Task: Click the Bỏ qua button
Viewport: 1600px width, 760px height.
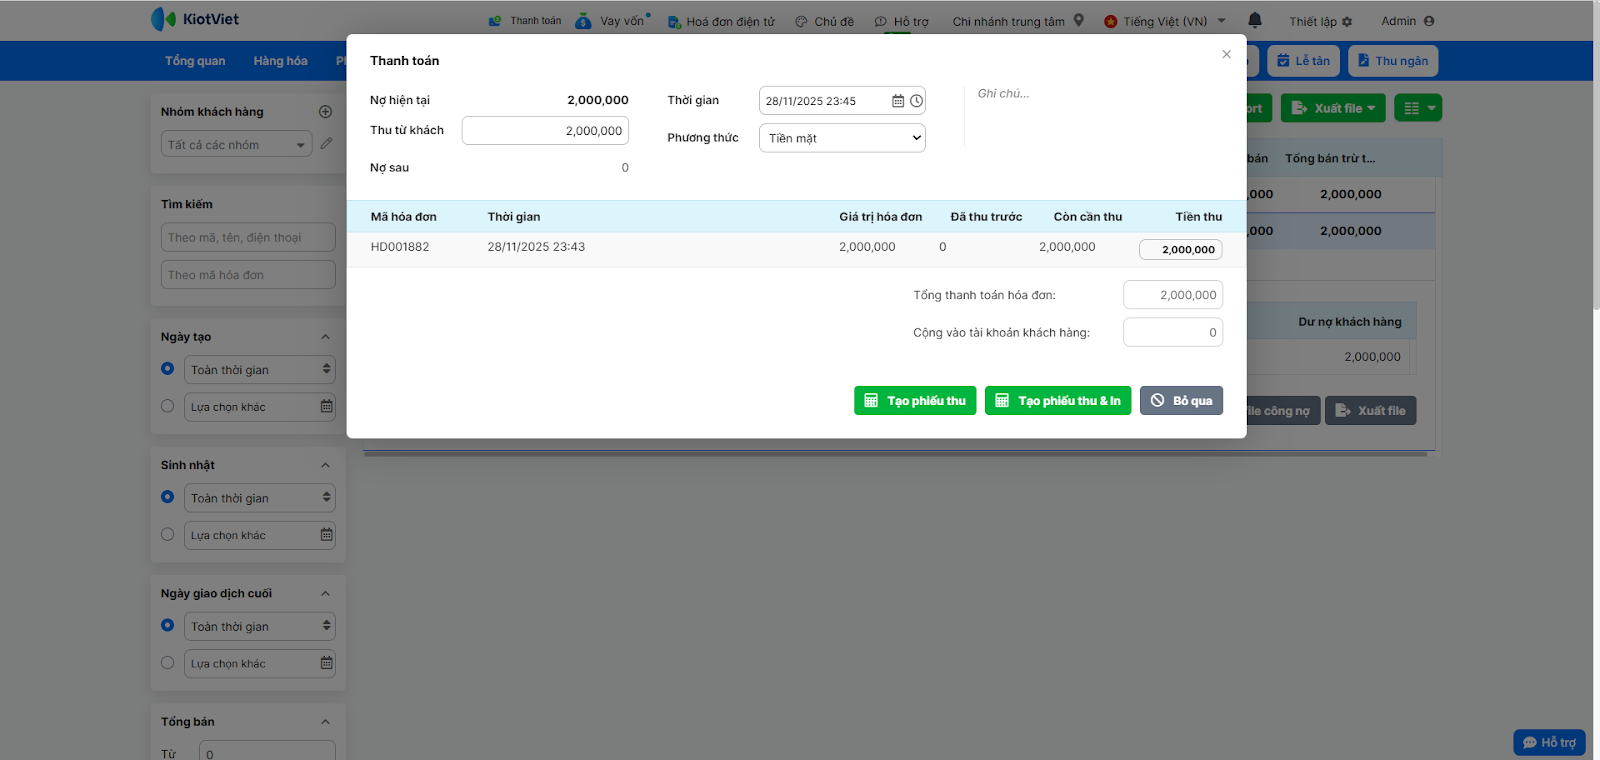Action: [x=1181, y=400]
